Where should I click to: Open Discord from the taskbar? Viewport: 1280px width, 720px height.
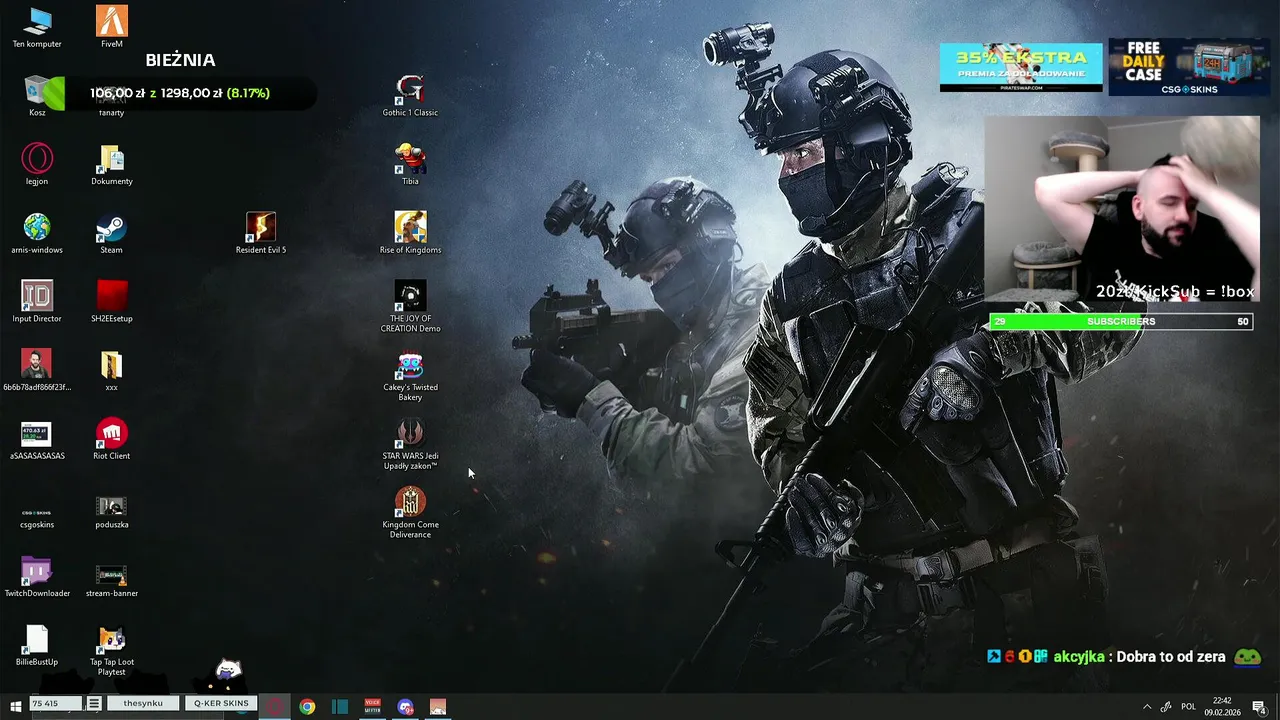click(405, 706)
